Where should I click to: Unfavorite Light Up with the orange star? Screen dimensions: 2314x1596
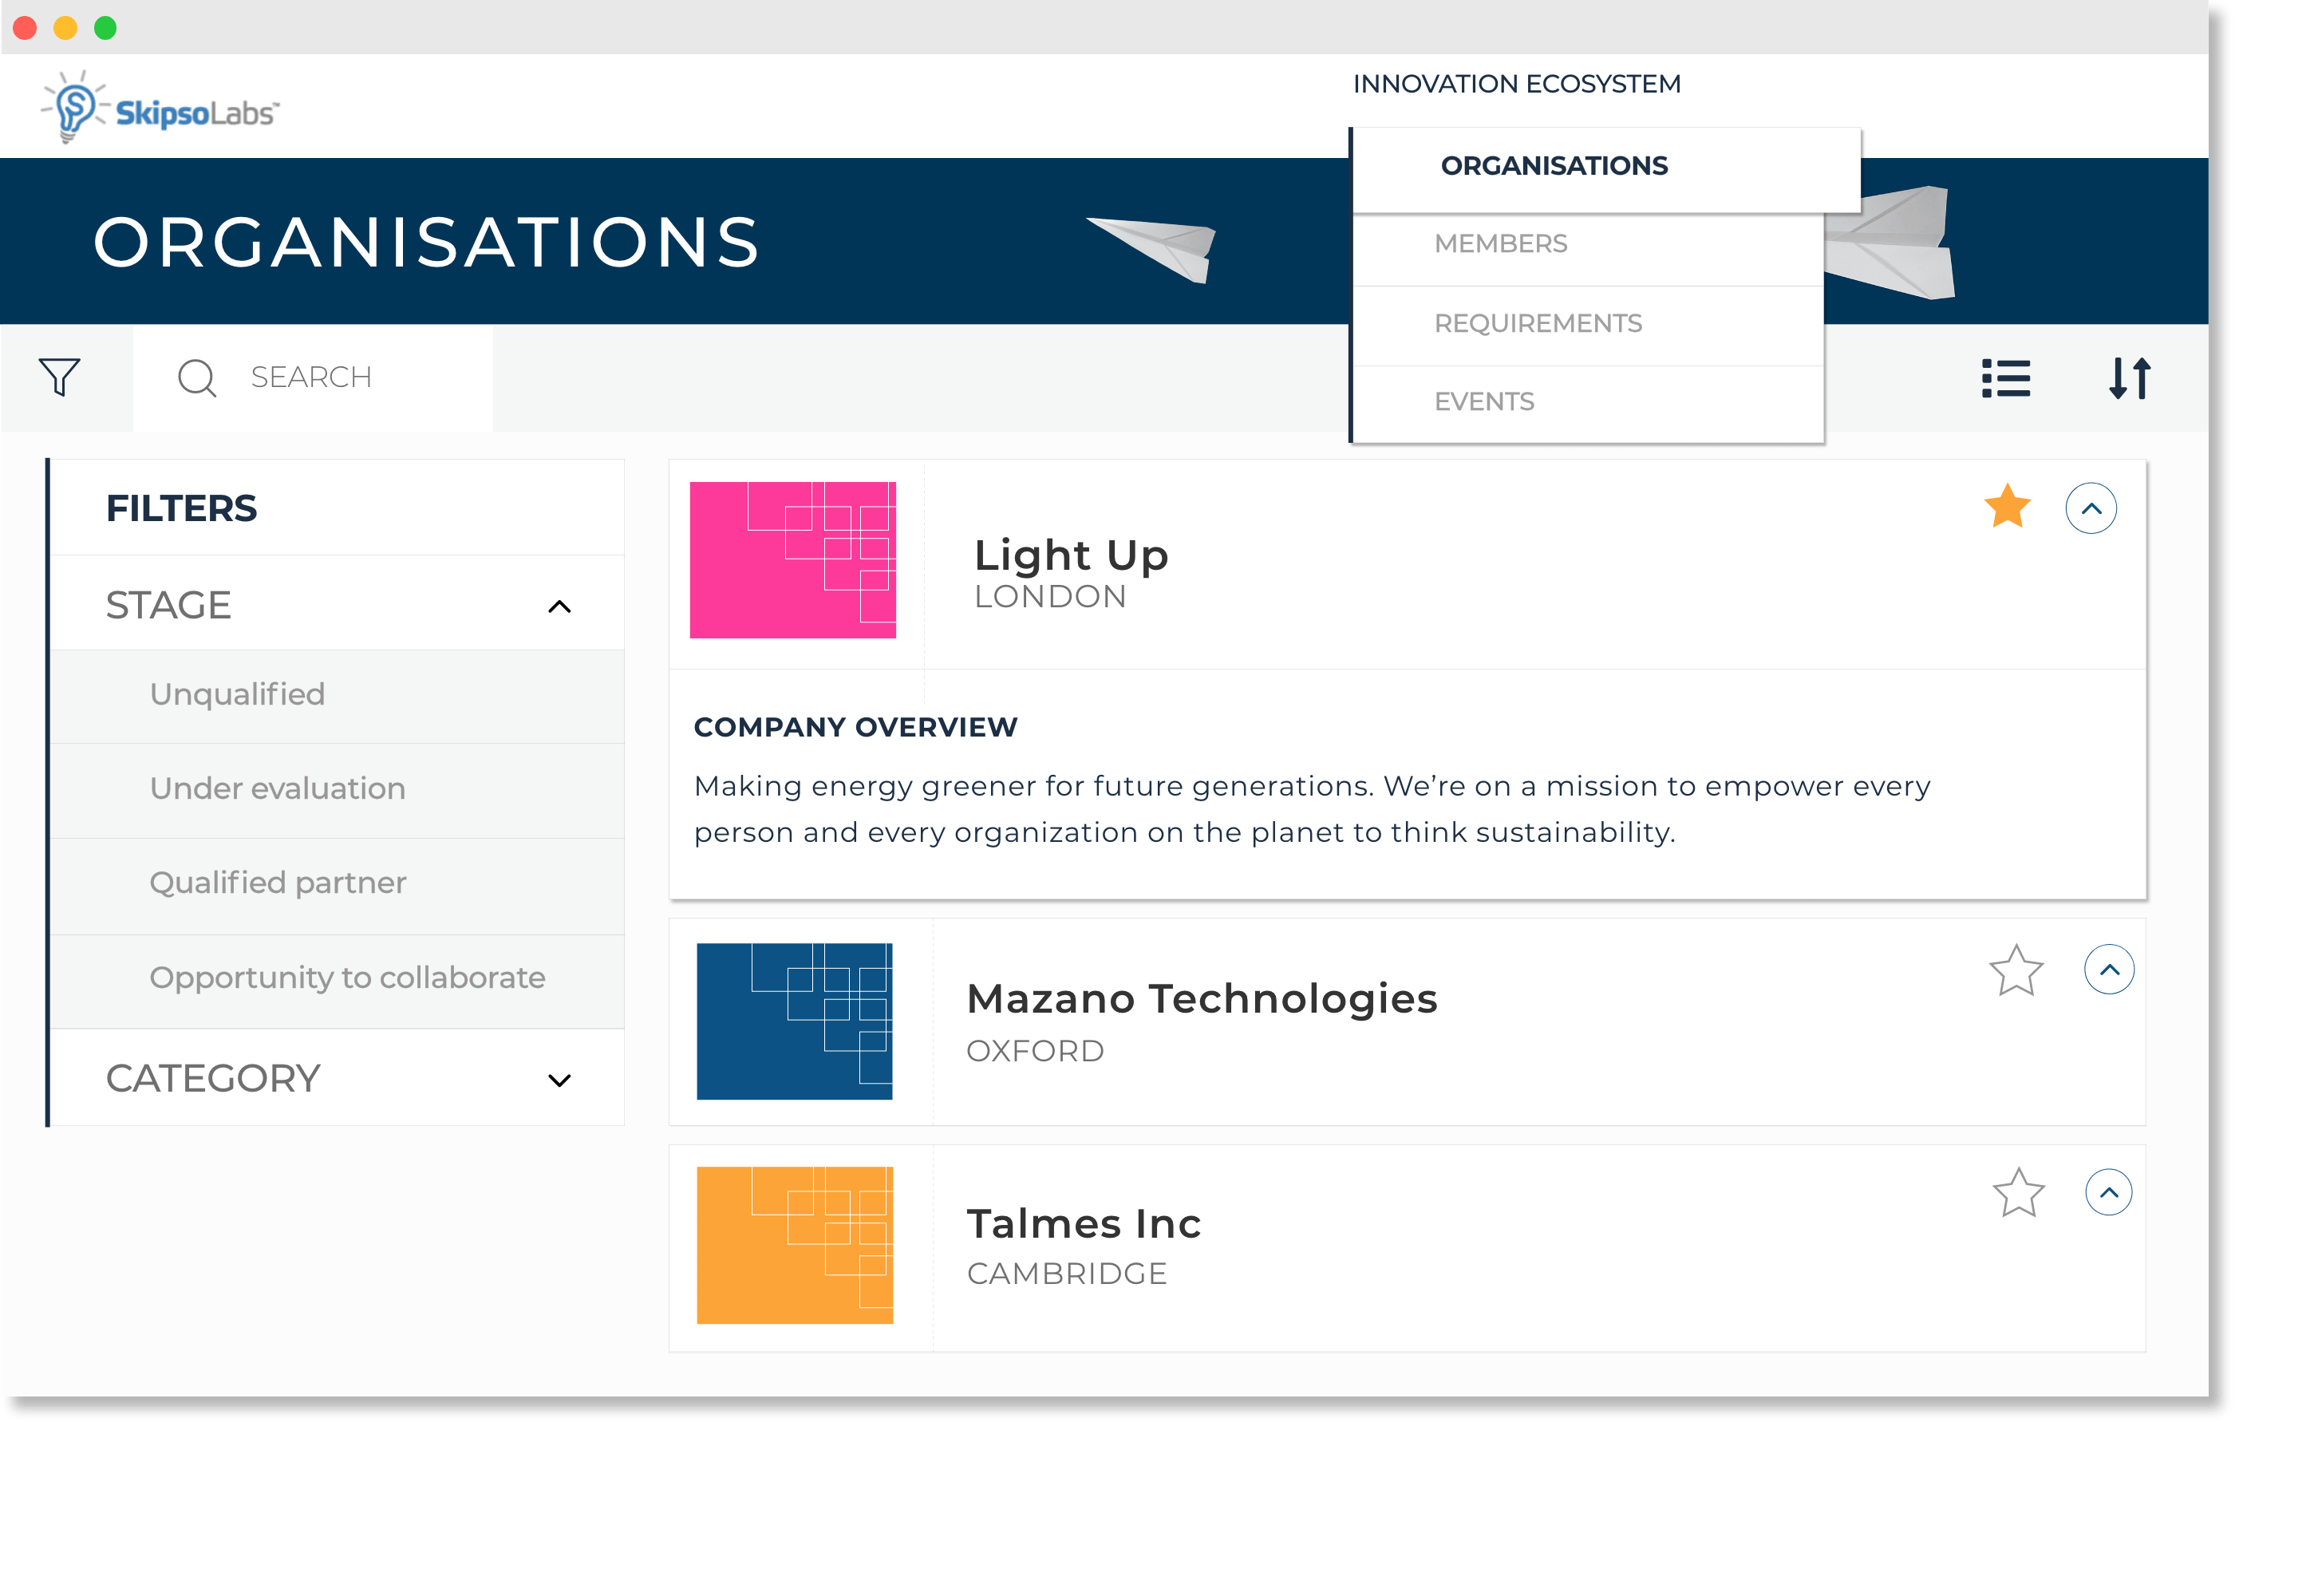(2007, 506)
